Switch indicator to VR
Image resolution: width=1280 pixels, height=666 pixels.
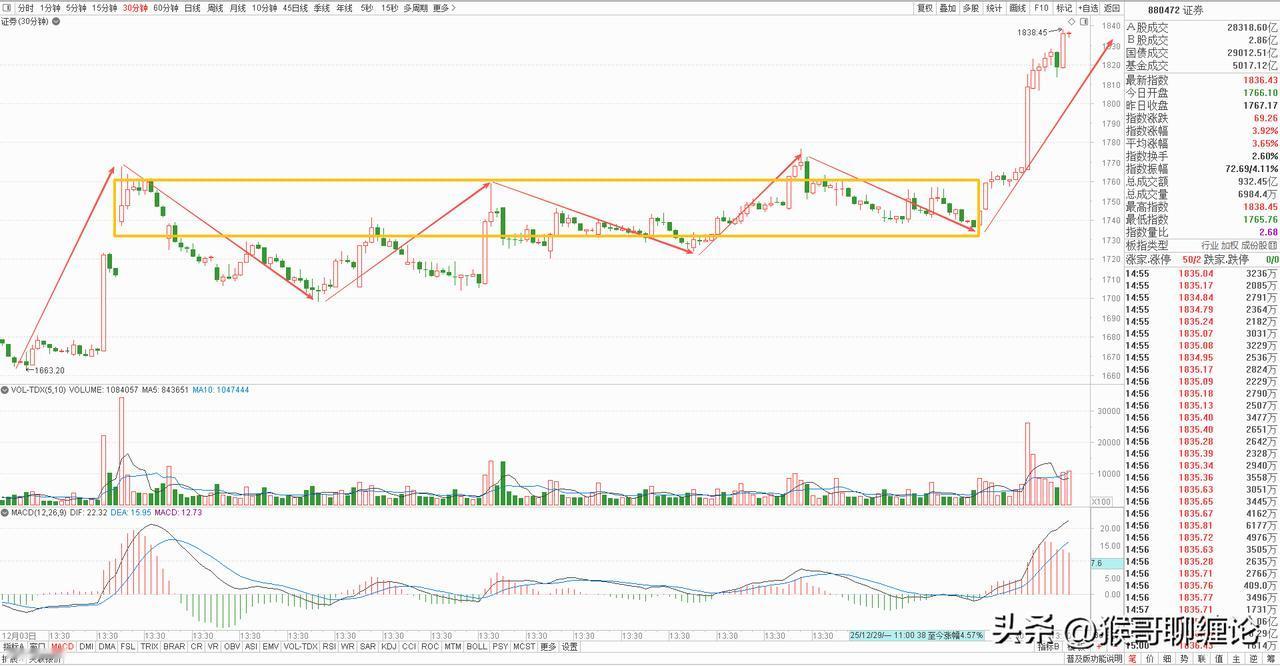213,646
